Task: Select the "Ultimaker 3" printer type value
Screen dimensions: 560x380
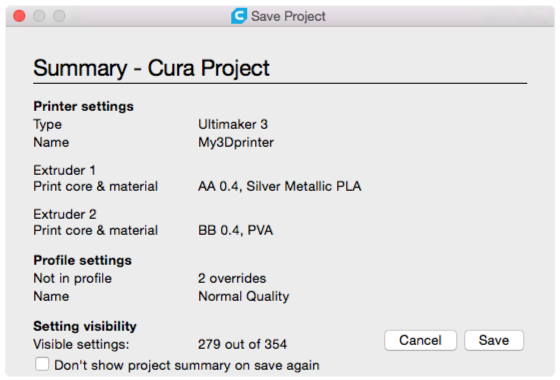Action: [233, 124]
